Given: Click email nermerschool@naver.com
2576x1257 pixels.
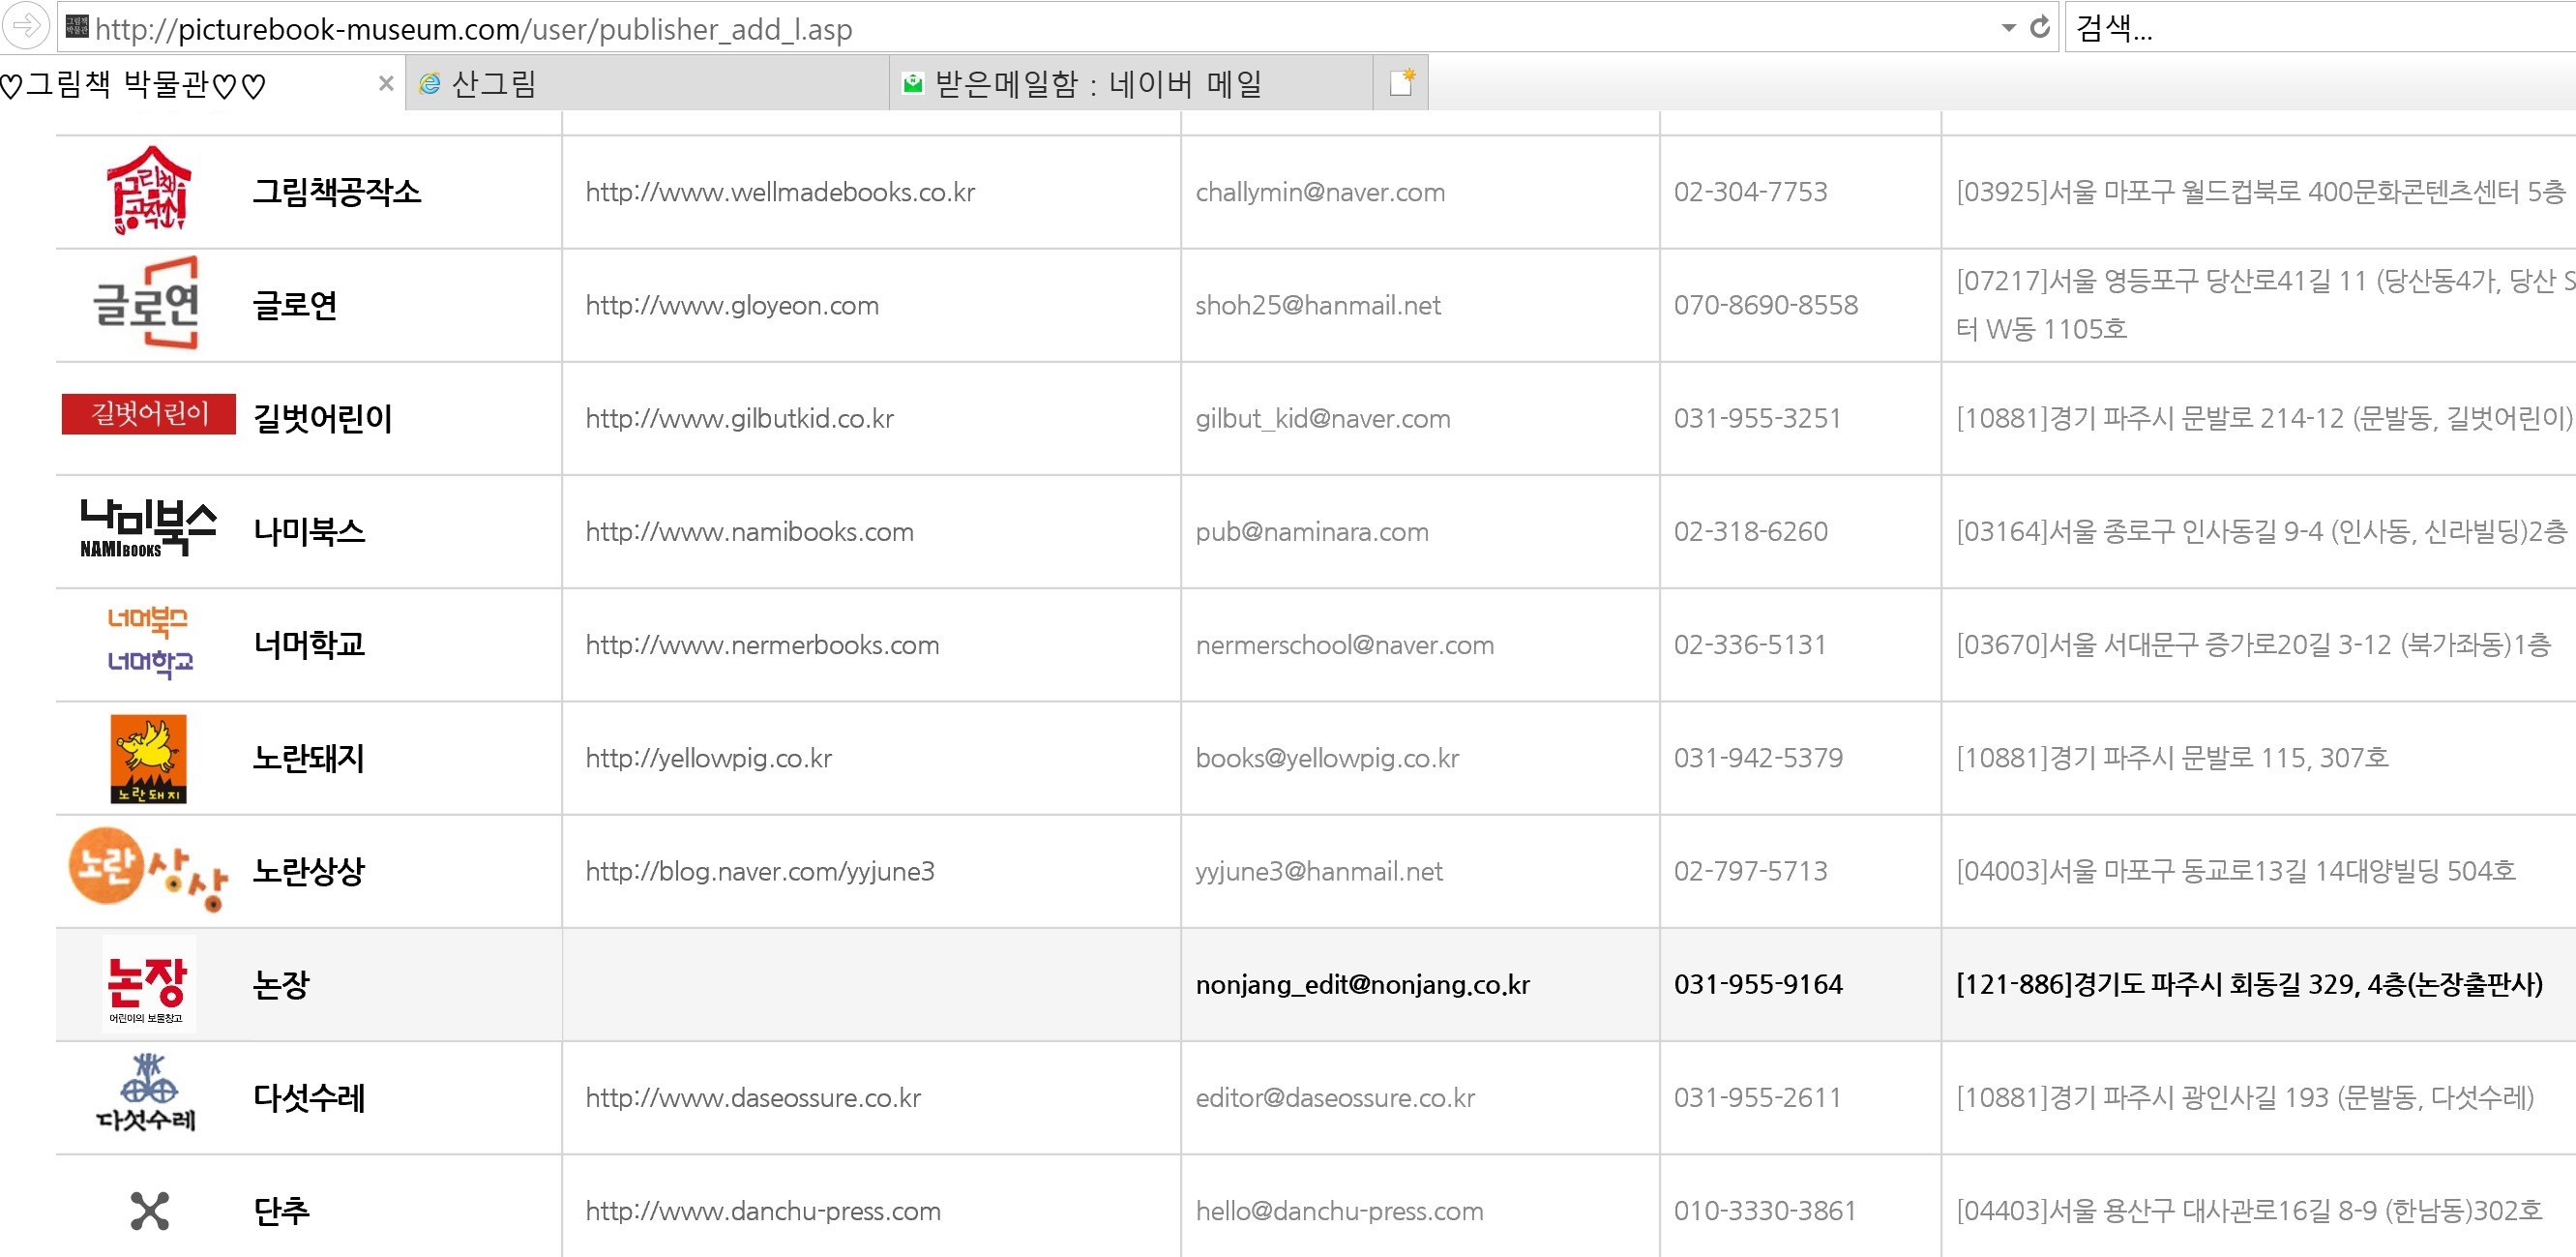Looking at the screenshot, I should click(x=1345, y=645).
